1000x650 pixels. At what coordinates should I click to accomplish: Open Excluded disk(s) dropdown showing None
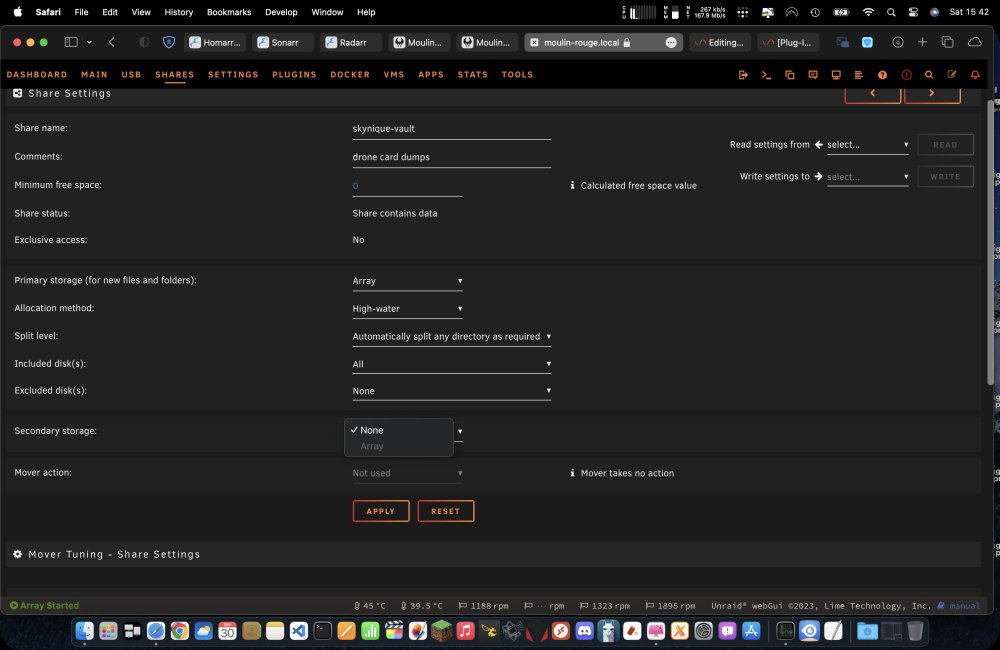pos(452,391)
